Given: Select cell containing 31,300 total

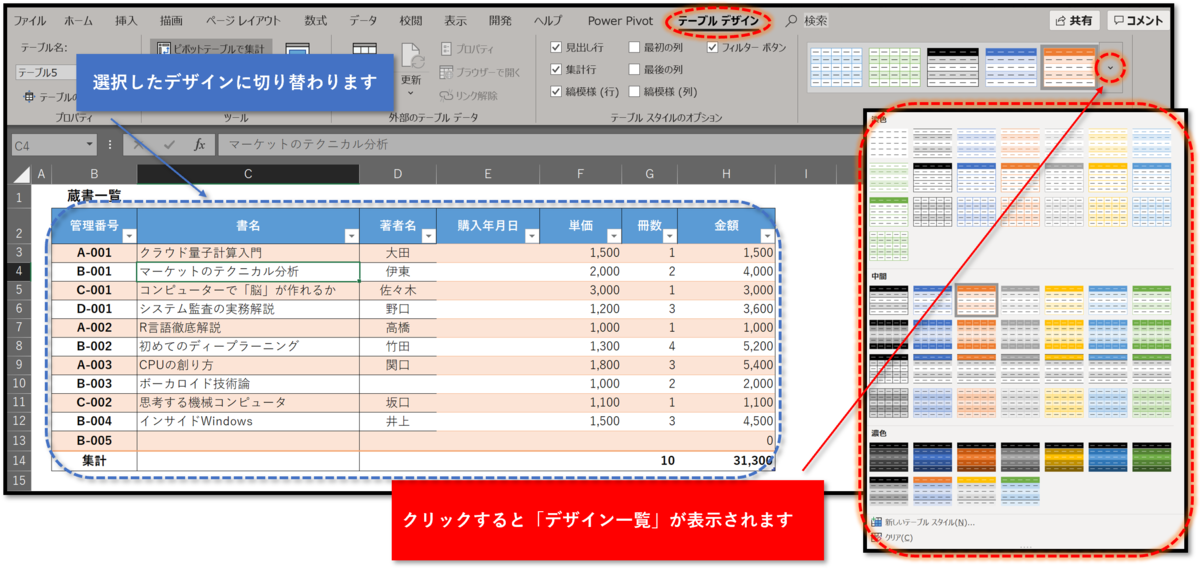Looking at the screenshot, I should point(727,461).
